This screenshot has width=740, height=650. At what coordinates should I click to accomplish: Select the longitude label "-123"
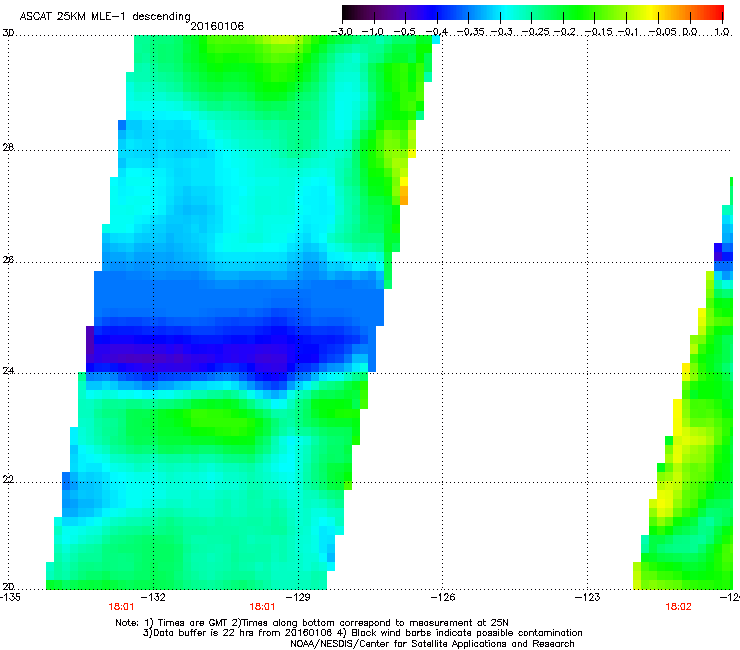pos(589,597)
